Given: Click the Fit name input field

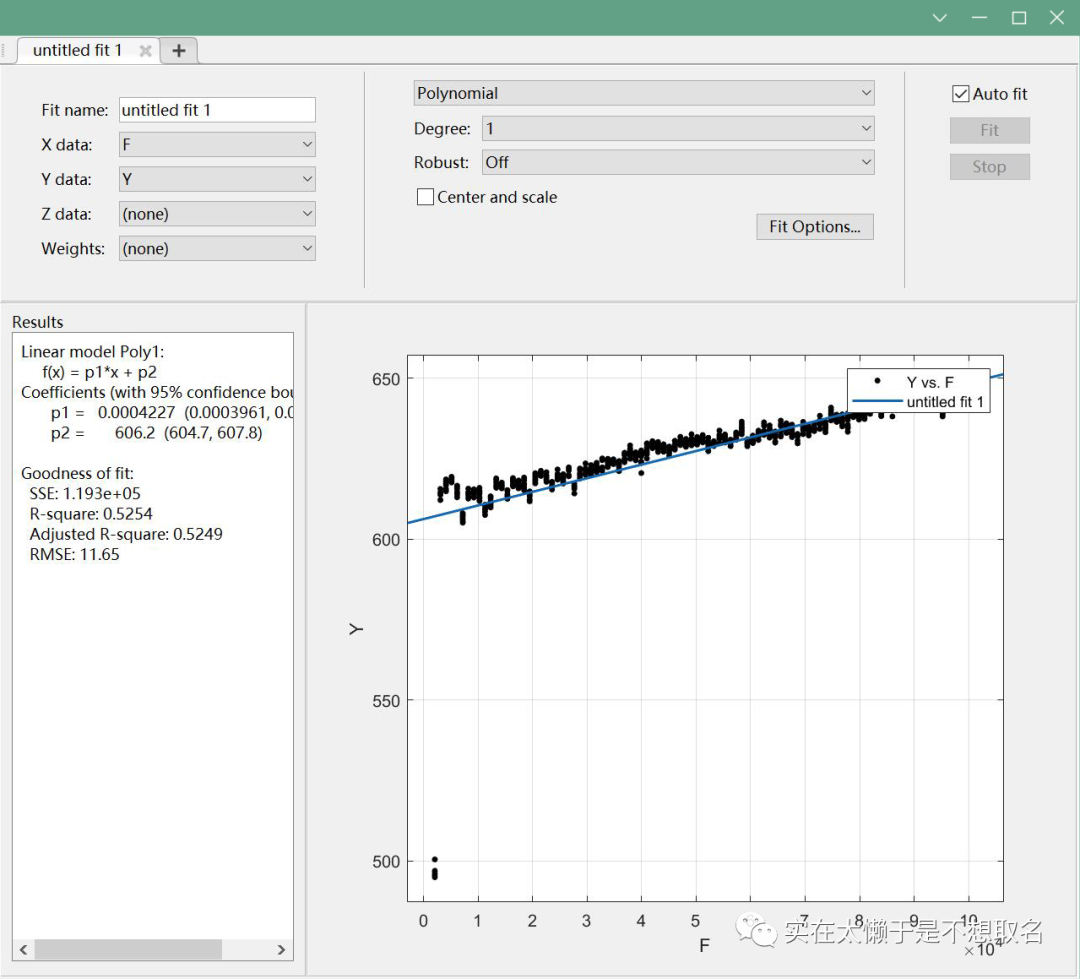Looking at the screenshot, I should point(217,110).
